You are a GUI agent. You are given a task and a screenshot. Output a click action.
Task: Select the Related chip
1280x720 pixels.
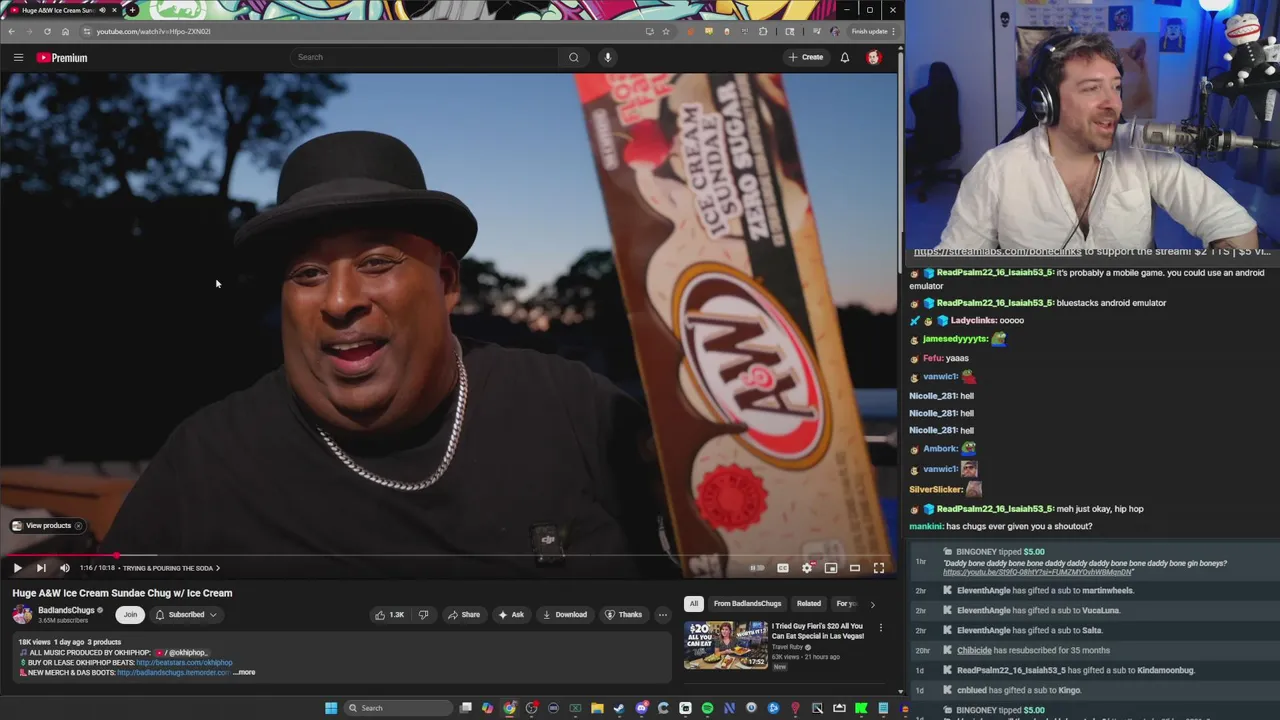click(x=809, y=603)
